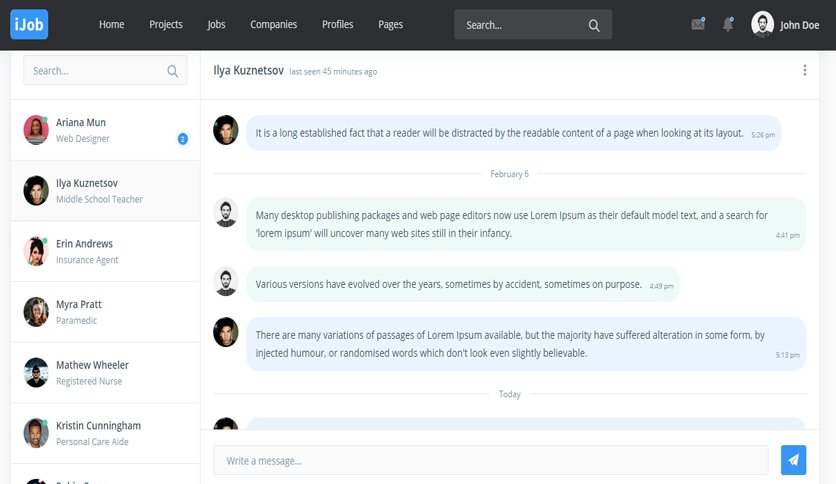Click avatar beside the 4:49 pm message
The image size is (836, 484).
tap(226, 281)
